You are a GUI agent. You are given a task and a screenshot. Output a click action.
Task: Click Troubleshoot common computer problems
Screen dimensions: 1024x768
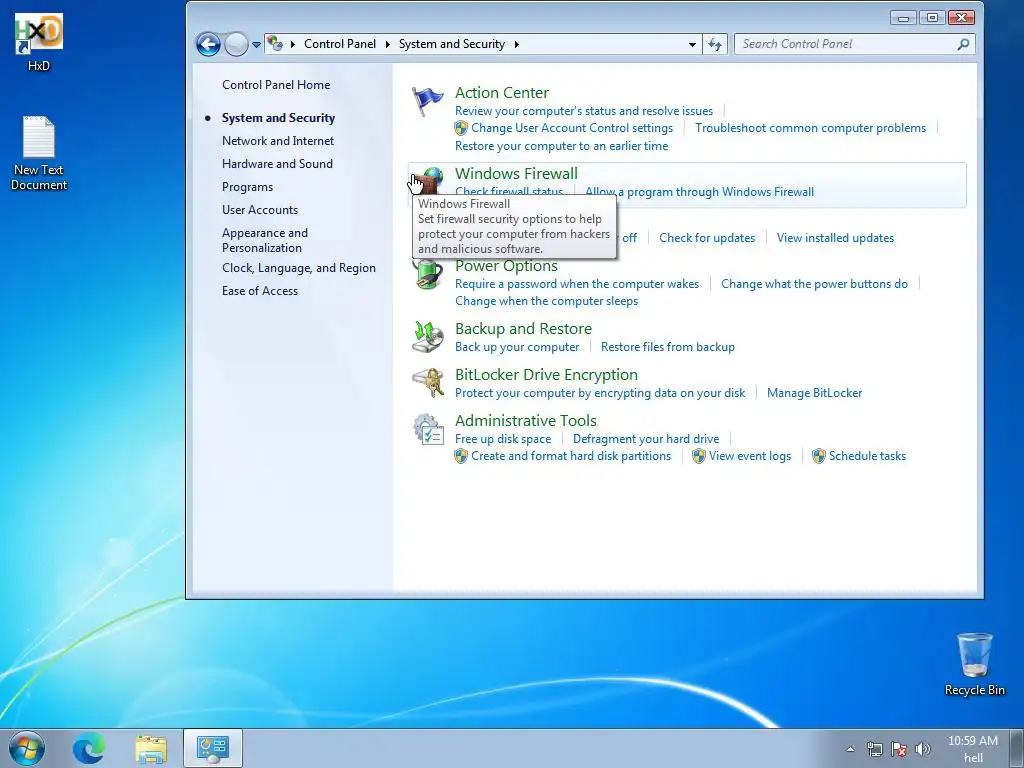pos(810,128)
